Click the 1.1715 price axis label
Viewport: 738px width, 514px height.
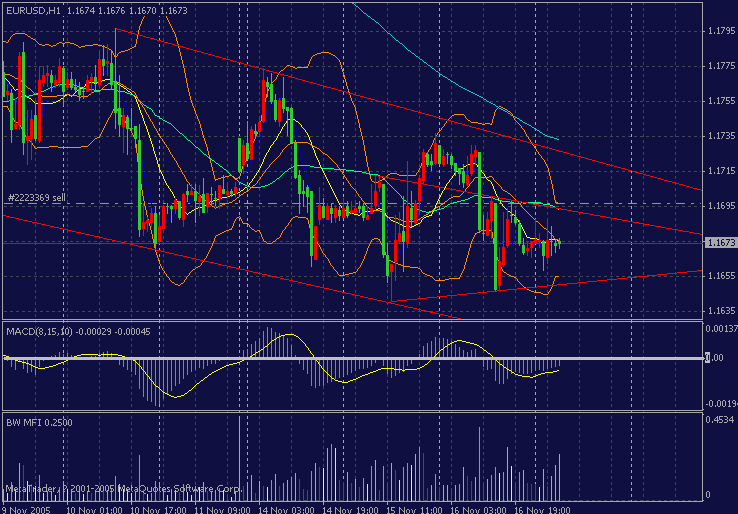point(722,171)
